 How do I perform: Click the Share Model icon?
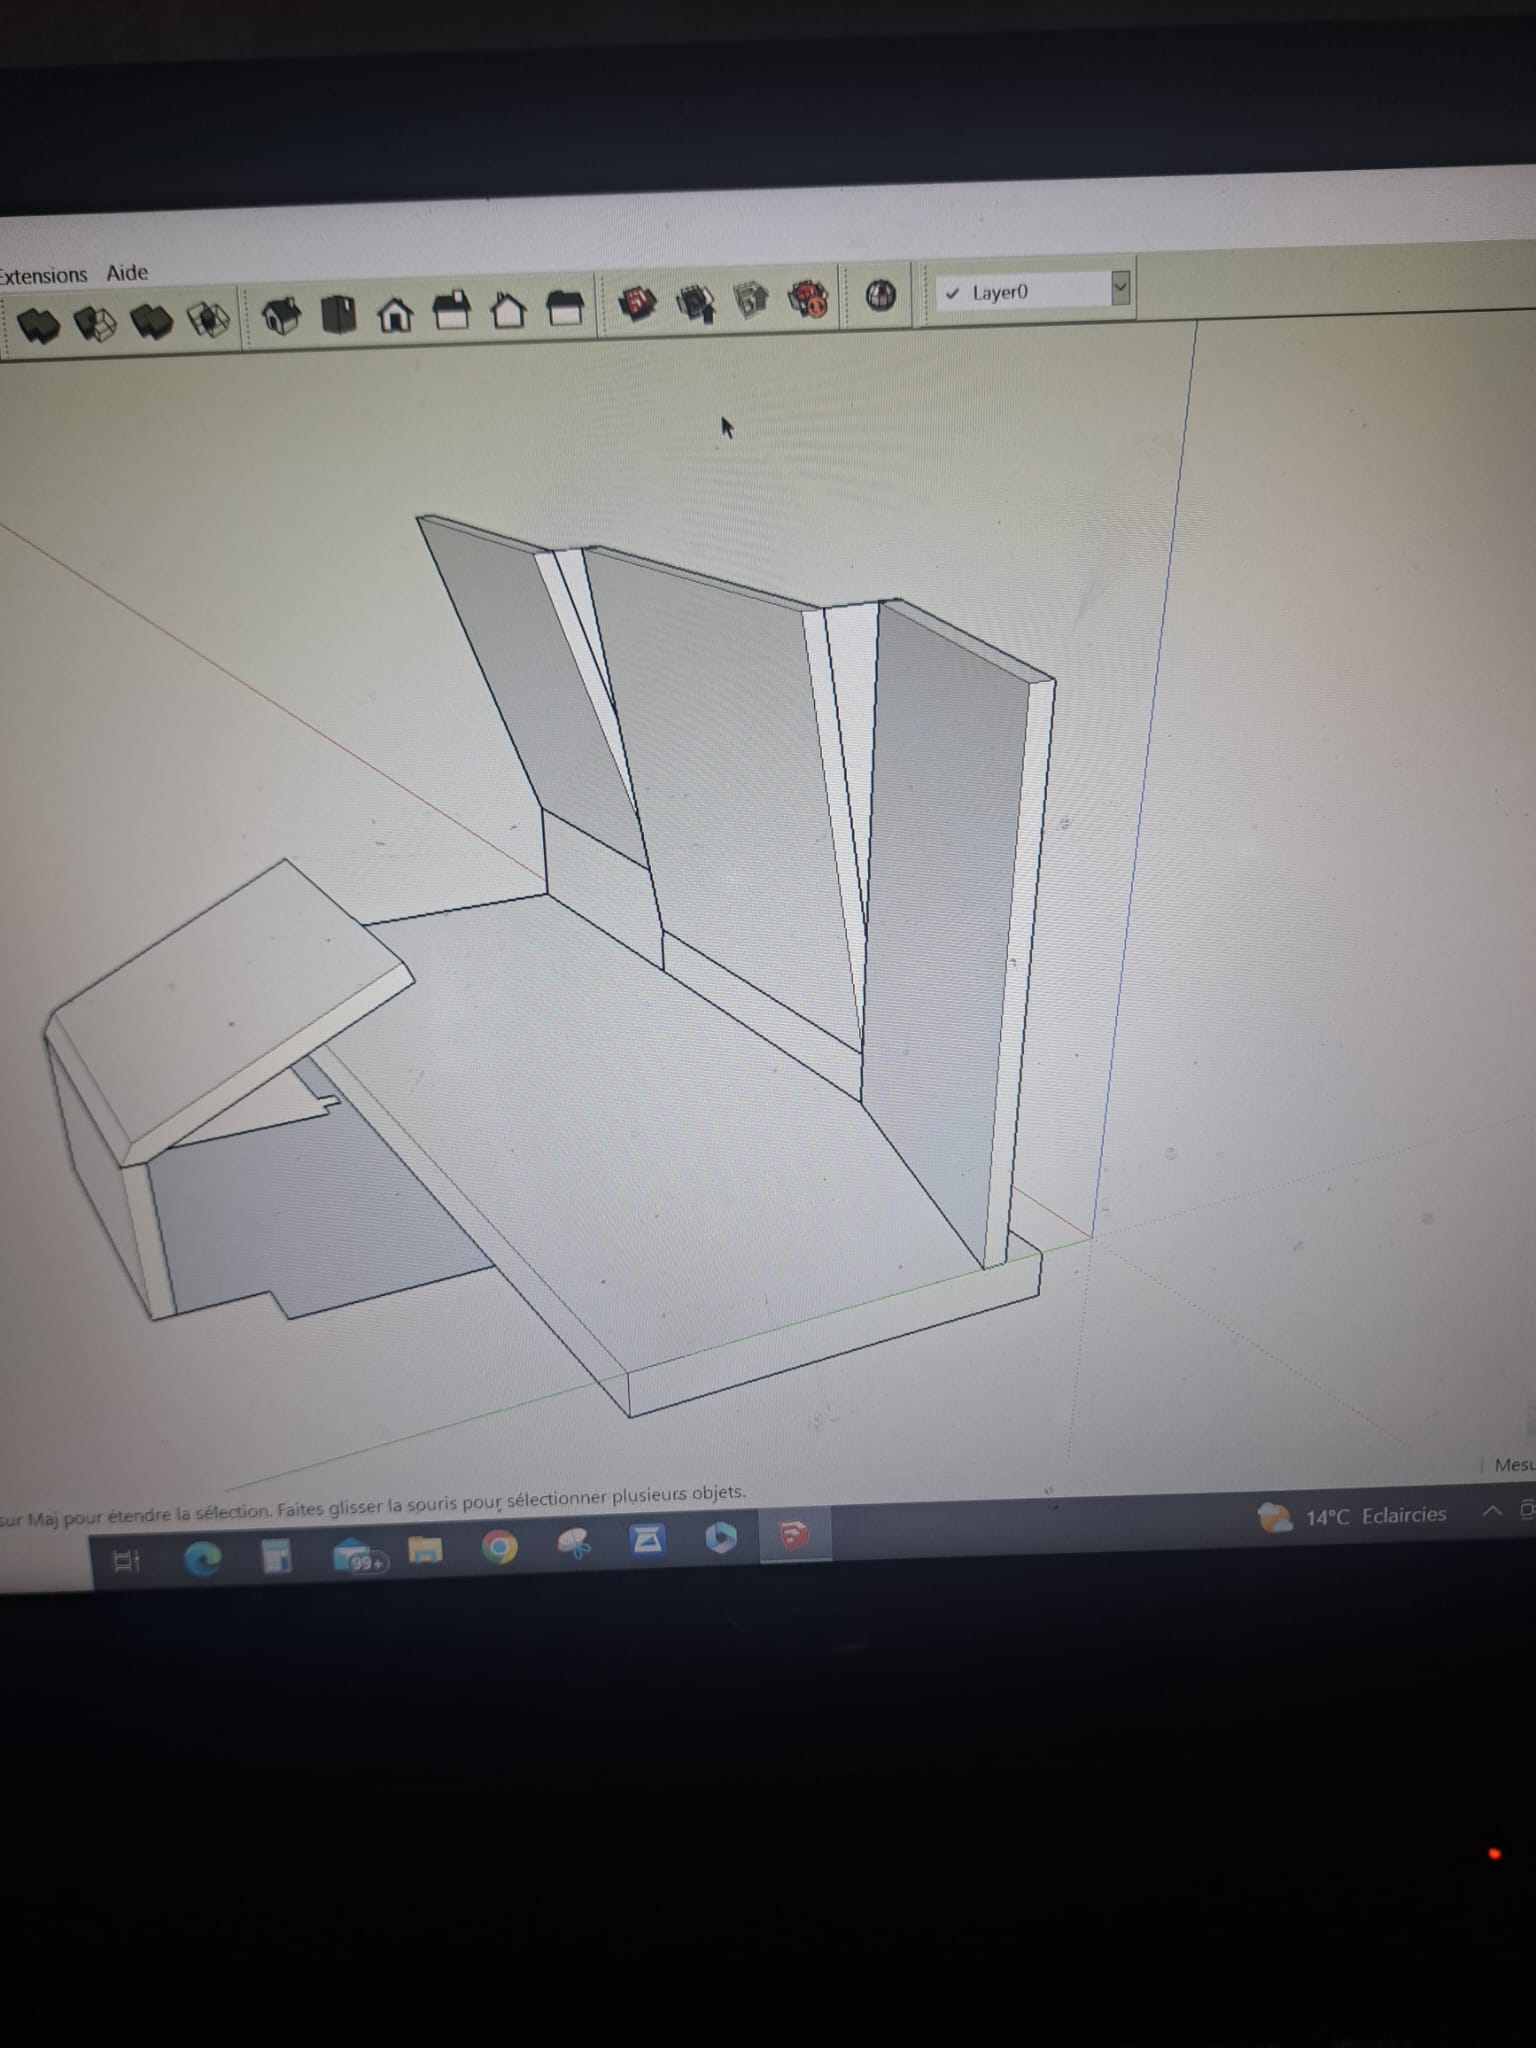(x=696, y=301)
